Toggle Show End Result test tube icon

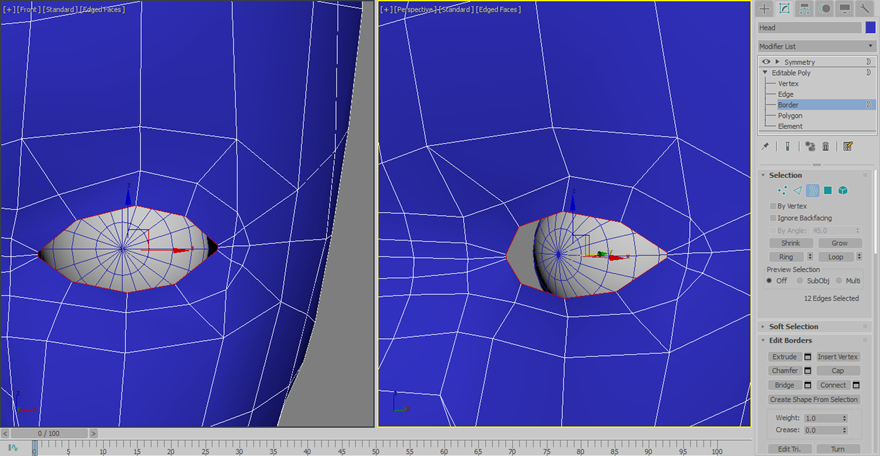point(787,146)
